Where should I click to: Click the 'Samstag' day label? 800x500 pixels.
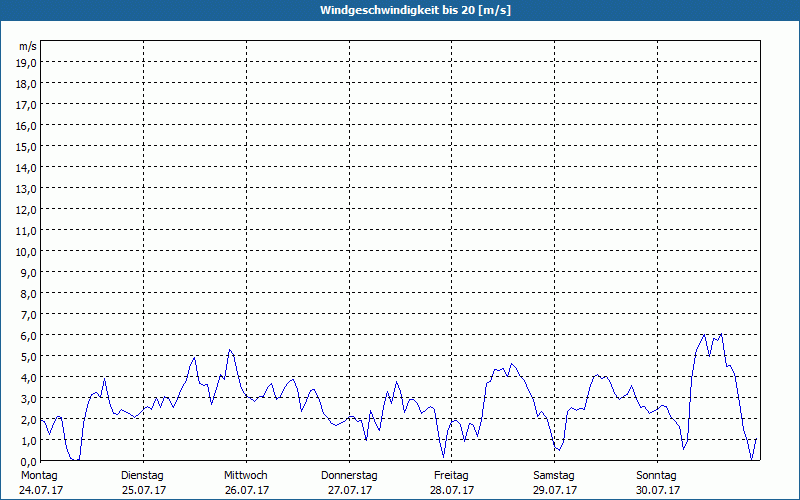554,476
